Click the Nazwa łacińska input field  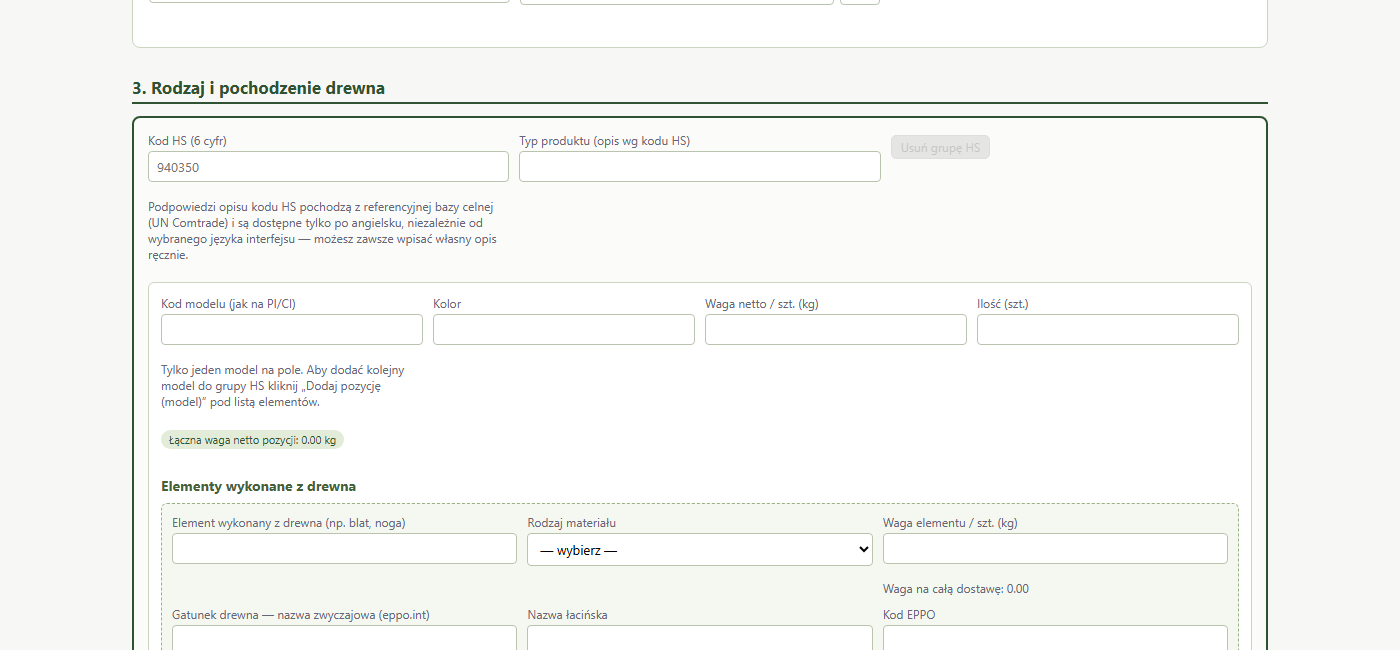(700, 638)
